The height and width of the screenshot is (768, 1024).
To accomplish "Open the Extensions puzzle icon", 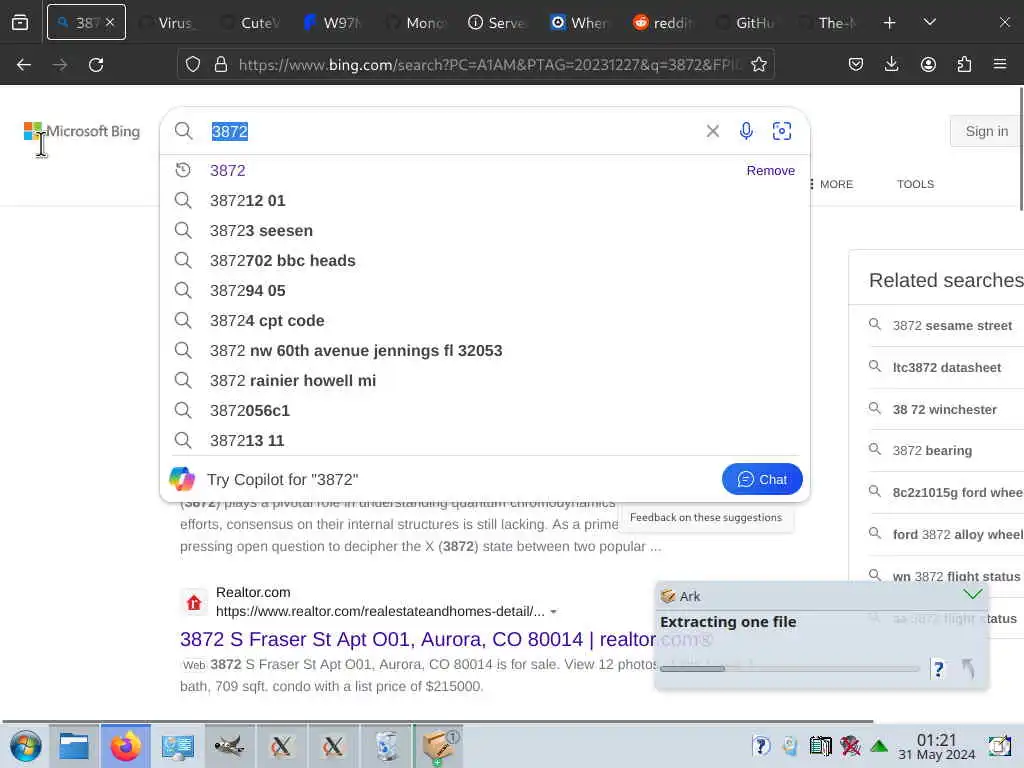I will tap(964, 64).
